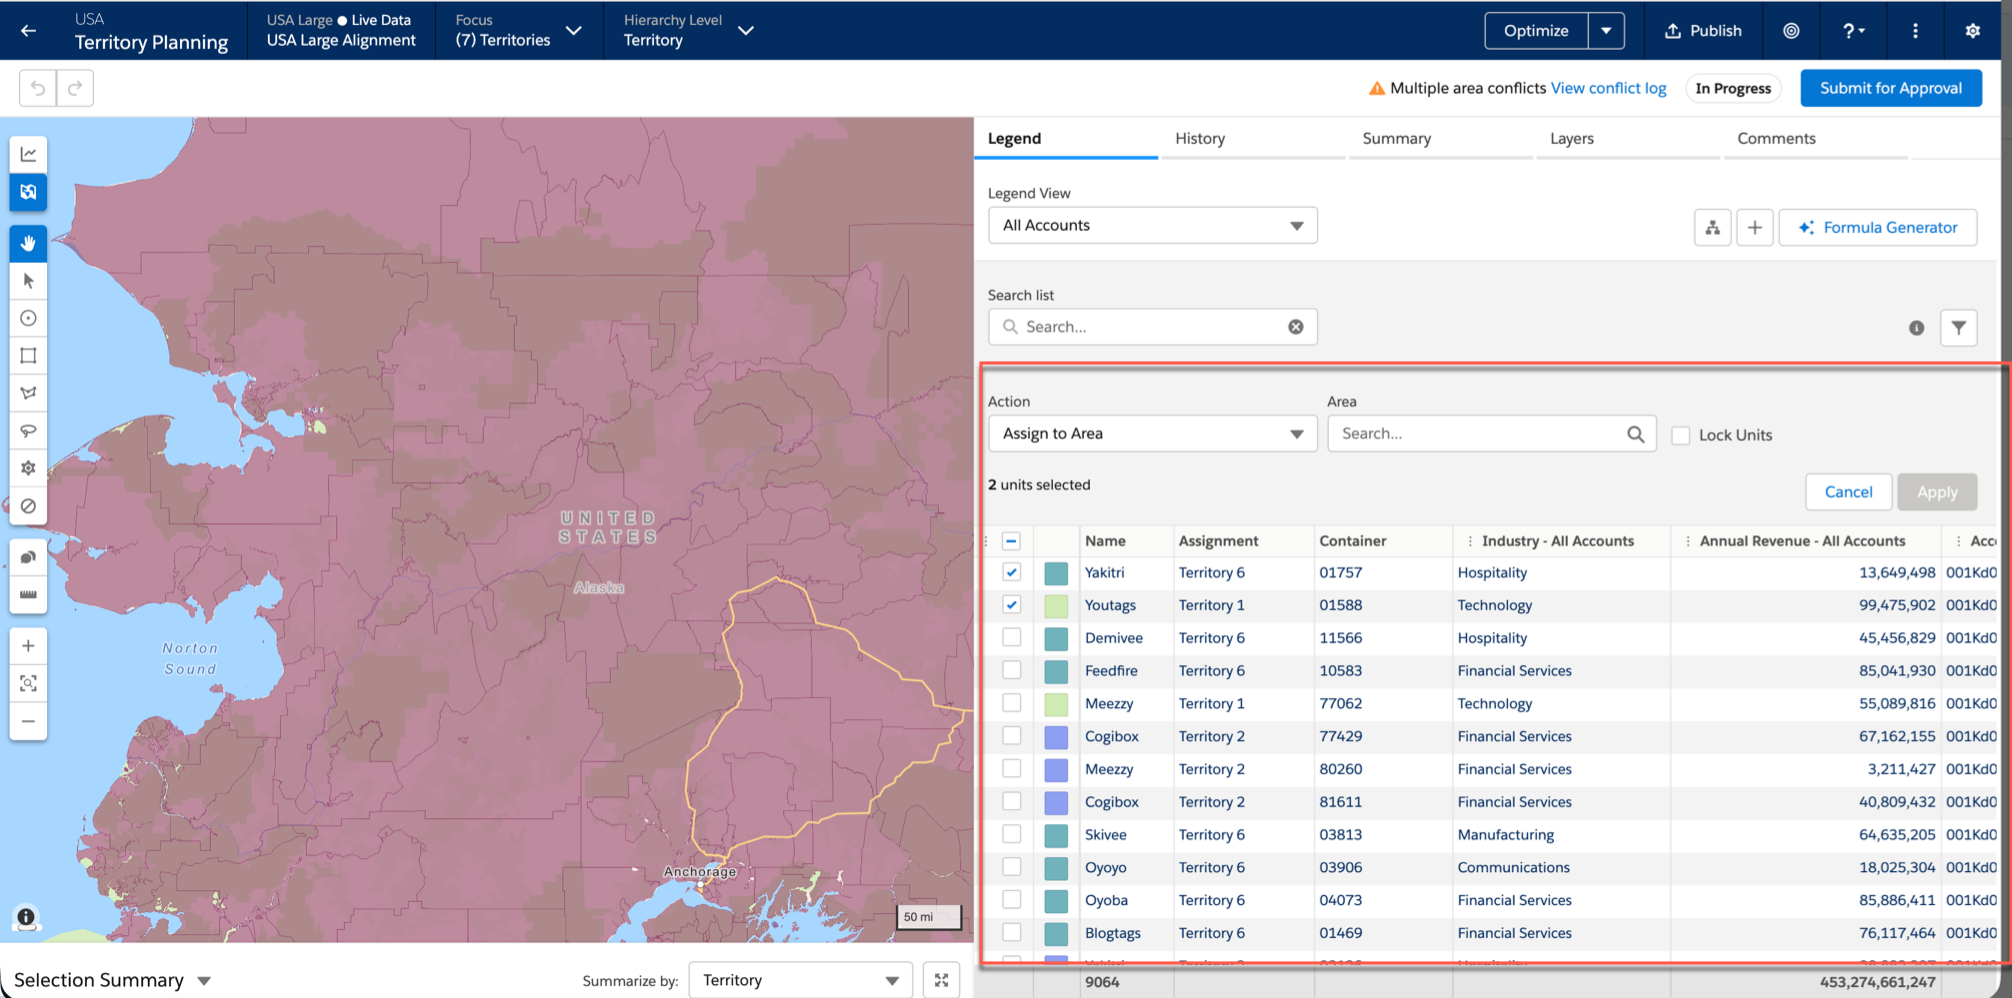Switch to the History tab
2012x998 pixels.
pyautogui.click(x=1200, y=139)
